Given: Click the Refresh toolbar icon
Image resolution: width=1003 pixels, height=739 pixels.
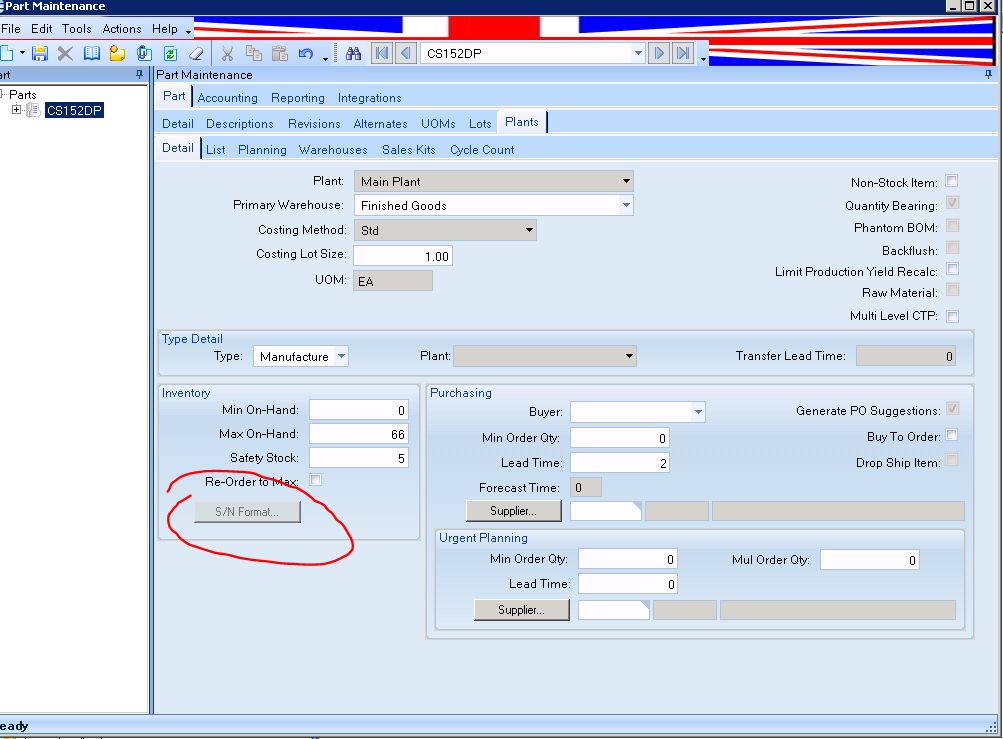Looking at the screenshot, I should click(x=170, y=53).
